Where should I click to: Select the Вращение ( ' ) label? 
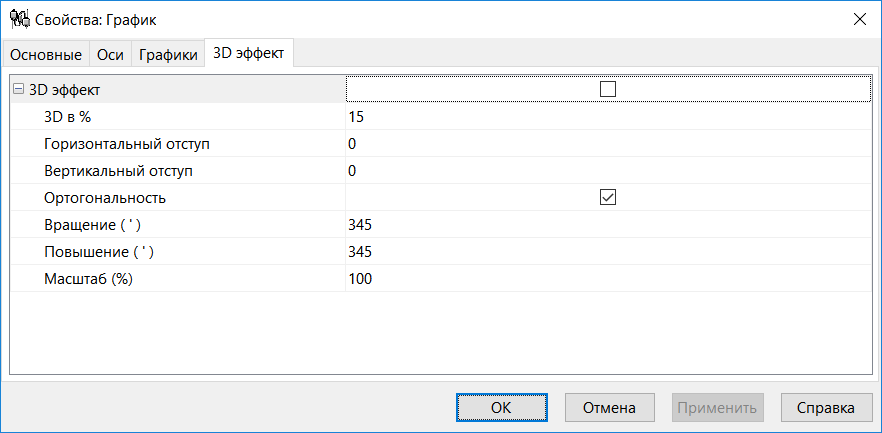(92, 225)
